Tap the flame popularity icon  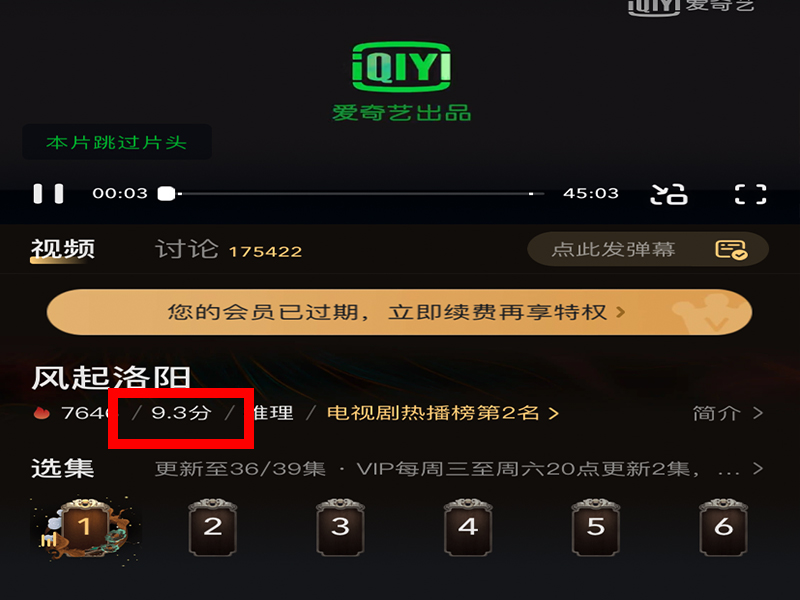42,413
